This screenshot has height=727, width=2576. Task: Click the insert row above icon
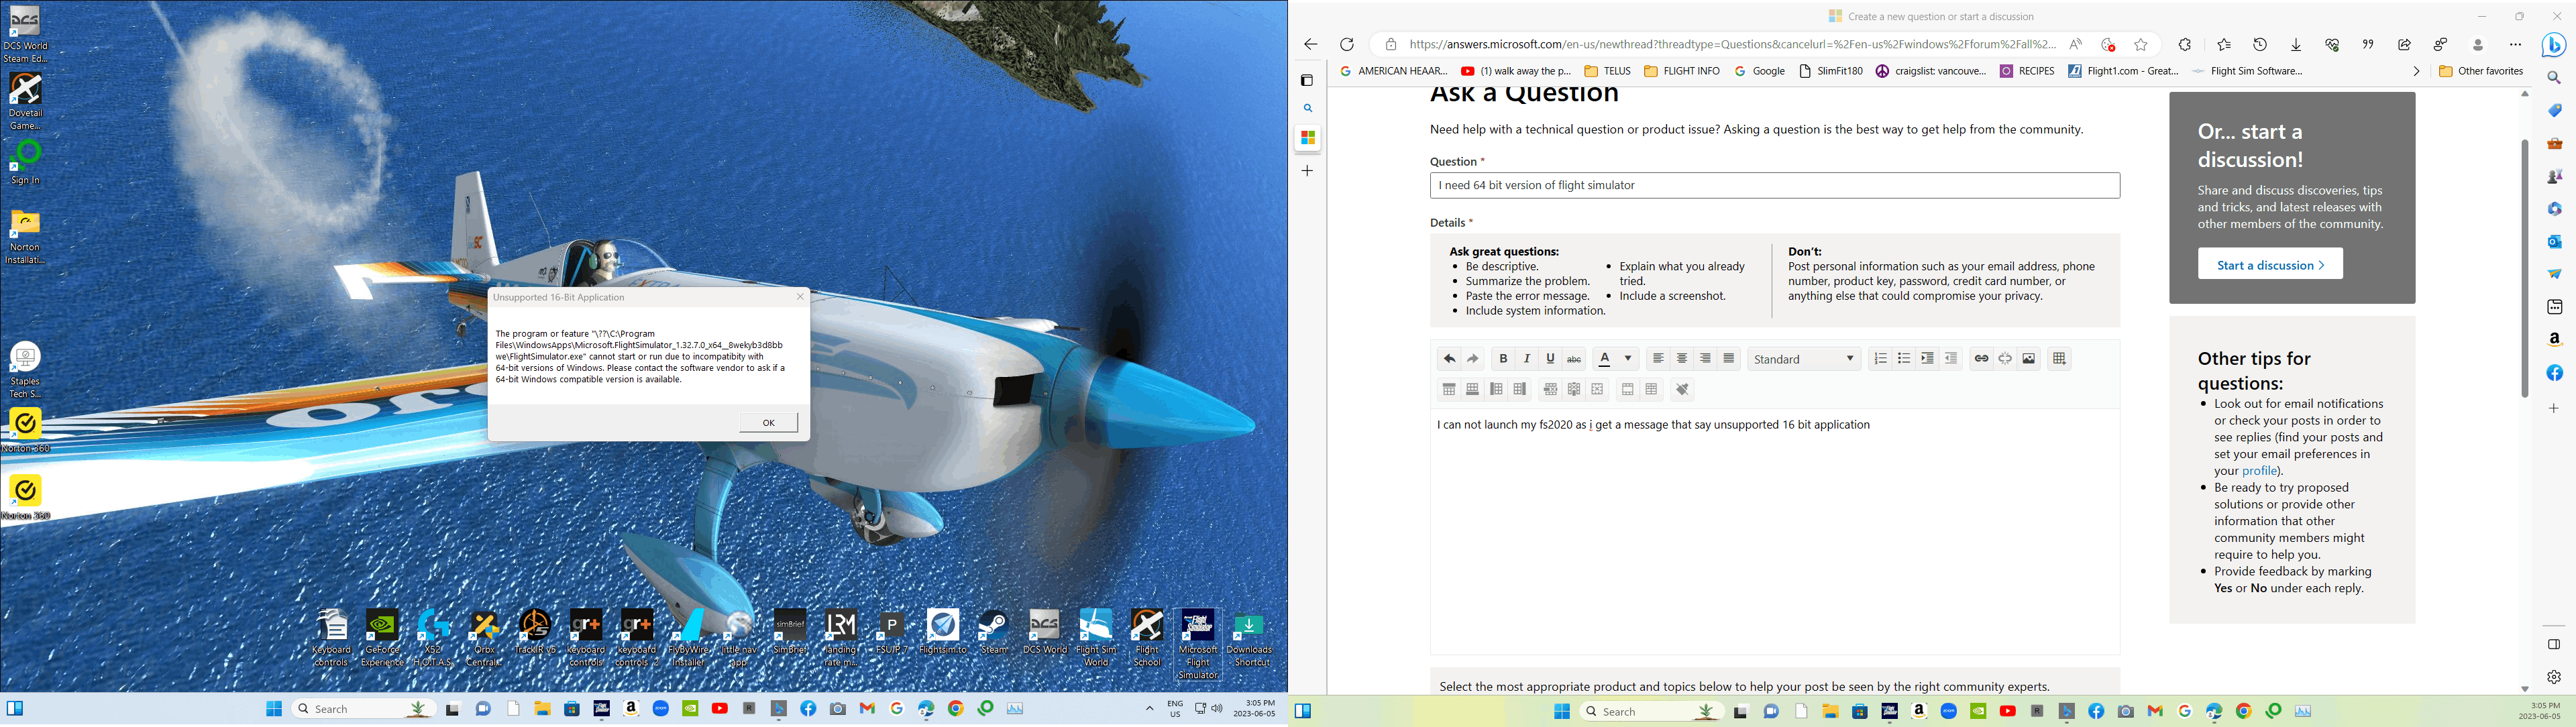pyautogui.click(x=1448, y=390)
